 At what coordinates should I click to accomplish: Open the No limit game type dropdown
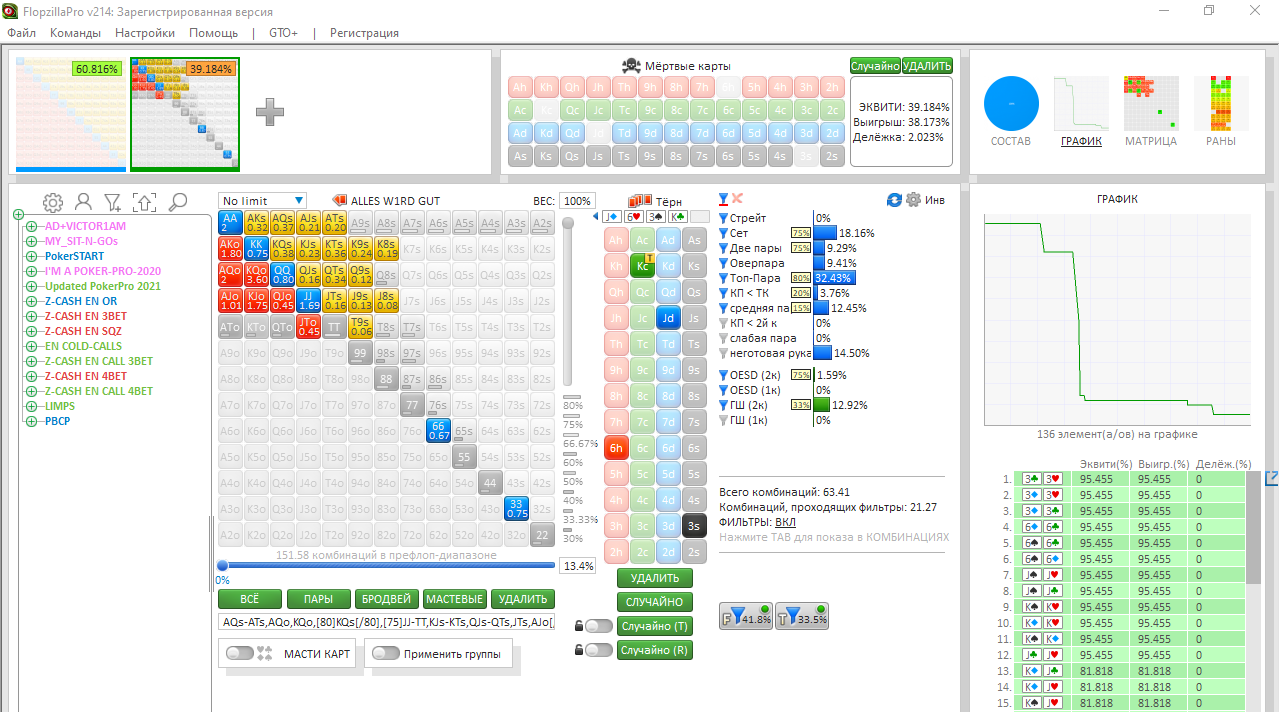tap(263, 201)
